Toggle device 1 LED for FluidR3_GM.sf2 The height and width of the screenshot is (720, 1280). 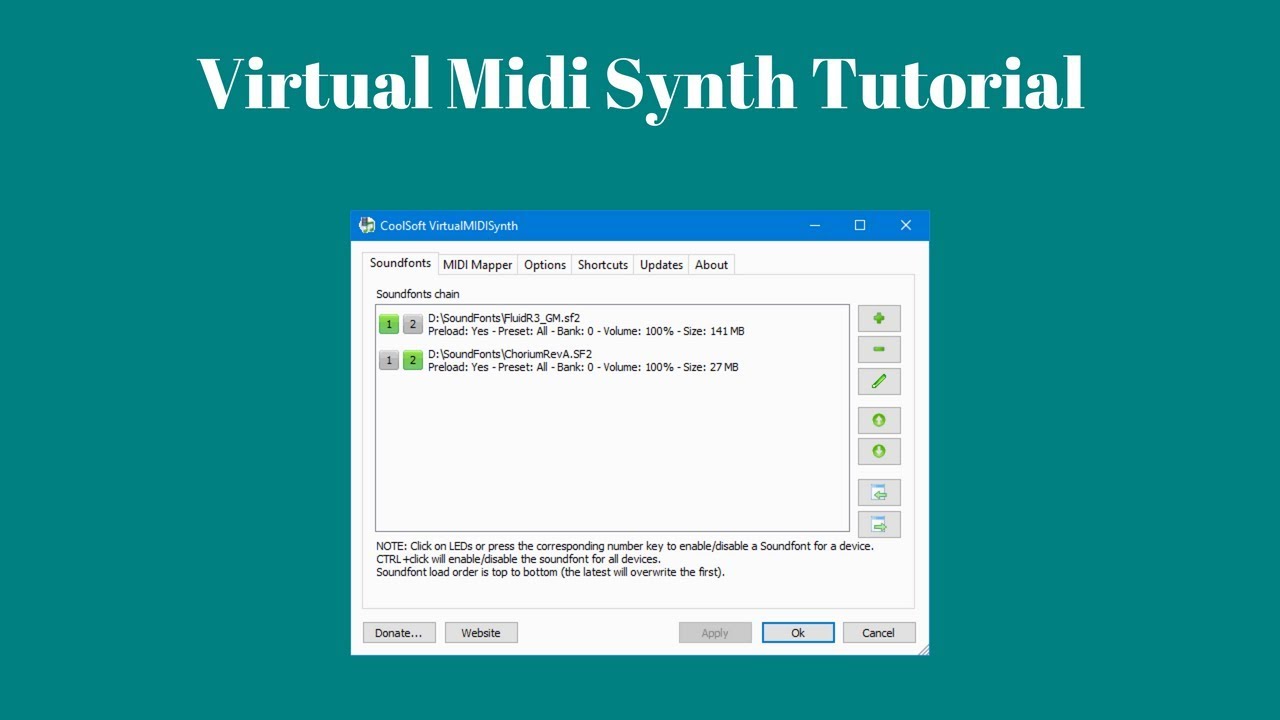[389, 324]
